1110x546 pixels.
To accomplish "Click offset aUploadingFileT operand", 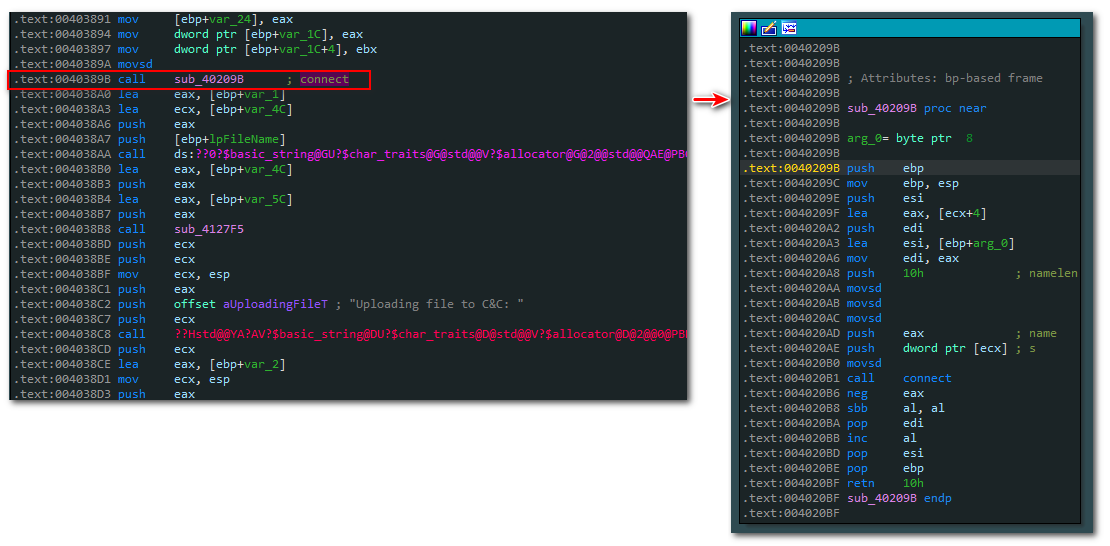I will (251, 304).
